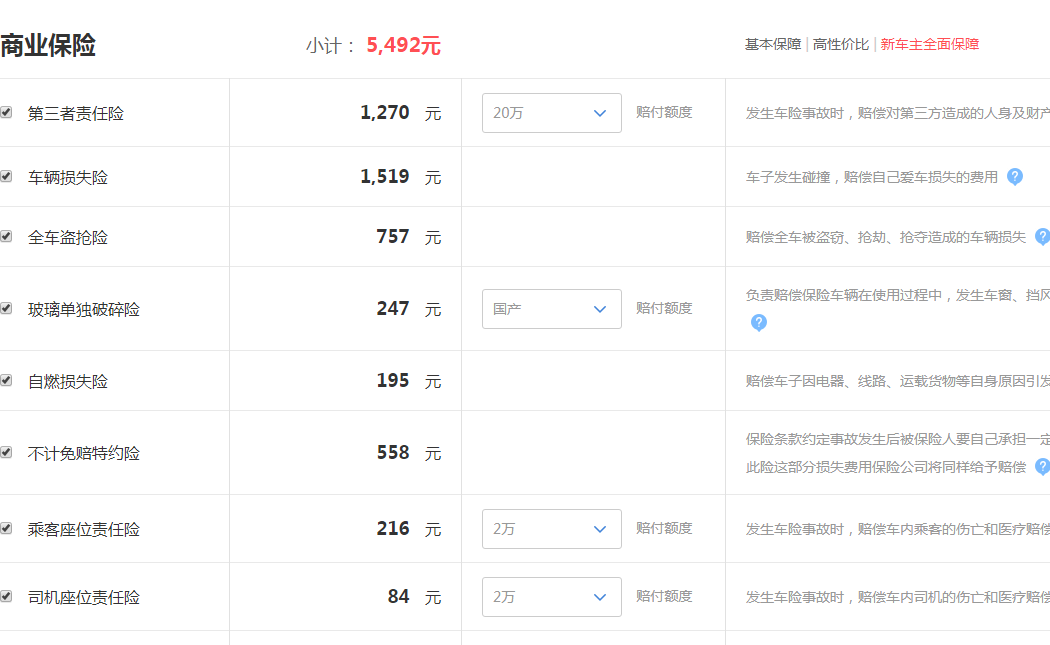Expand the 国产 glass type dropdown
1050x645 pixels.
tap(551, 309)
